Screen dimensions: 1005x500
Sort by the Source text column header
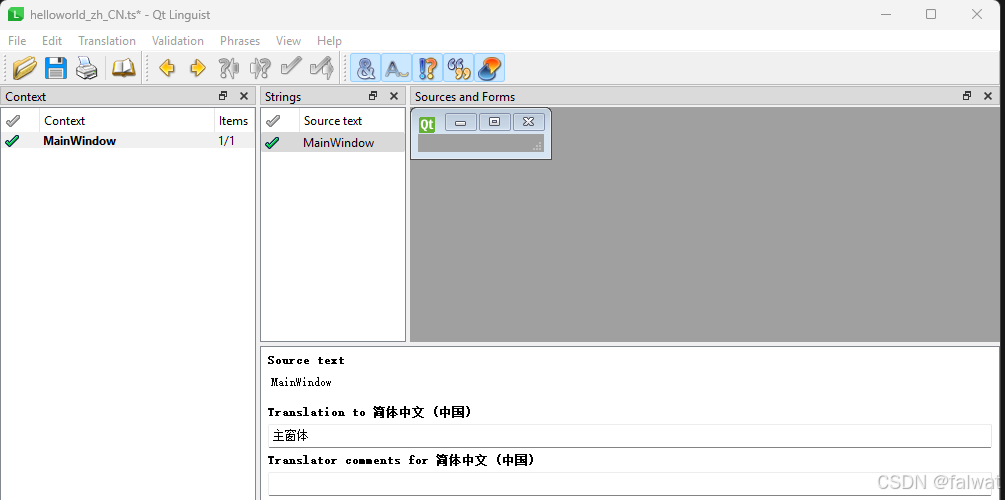[352, 121]
